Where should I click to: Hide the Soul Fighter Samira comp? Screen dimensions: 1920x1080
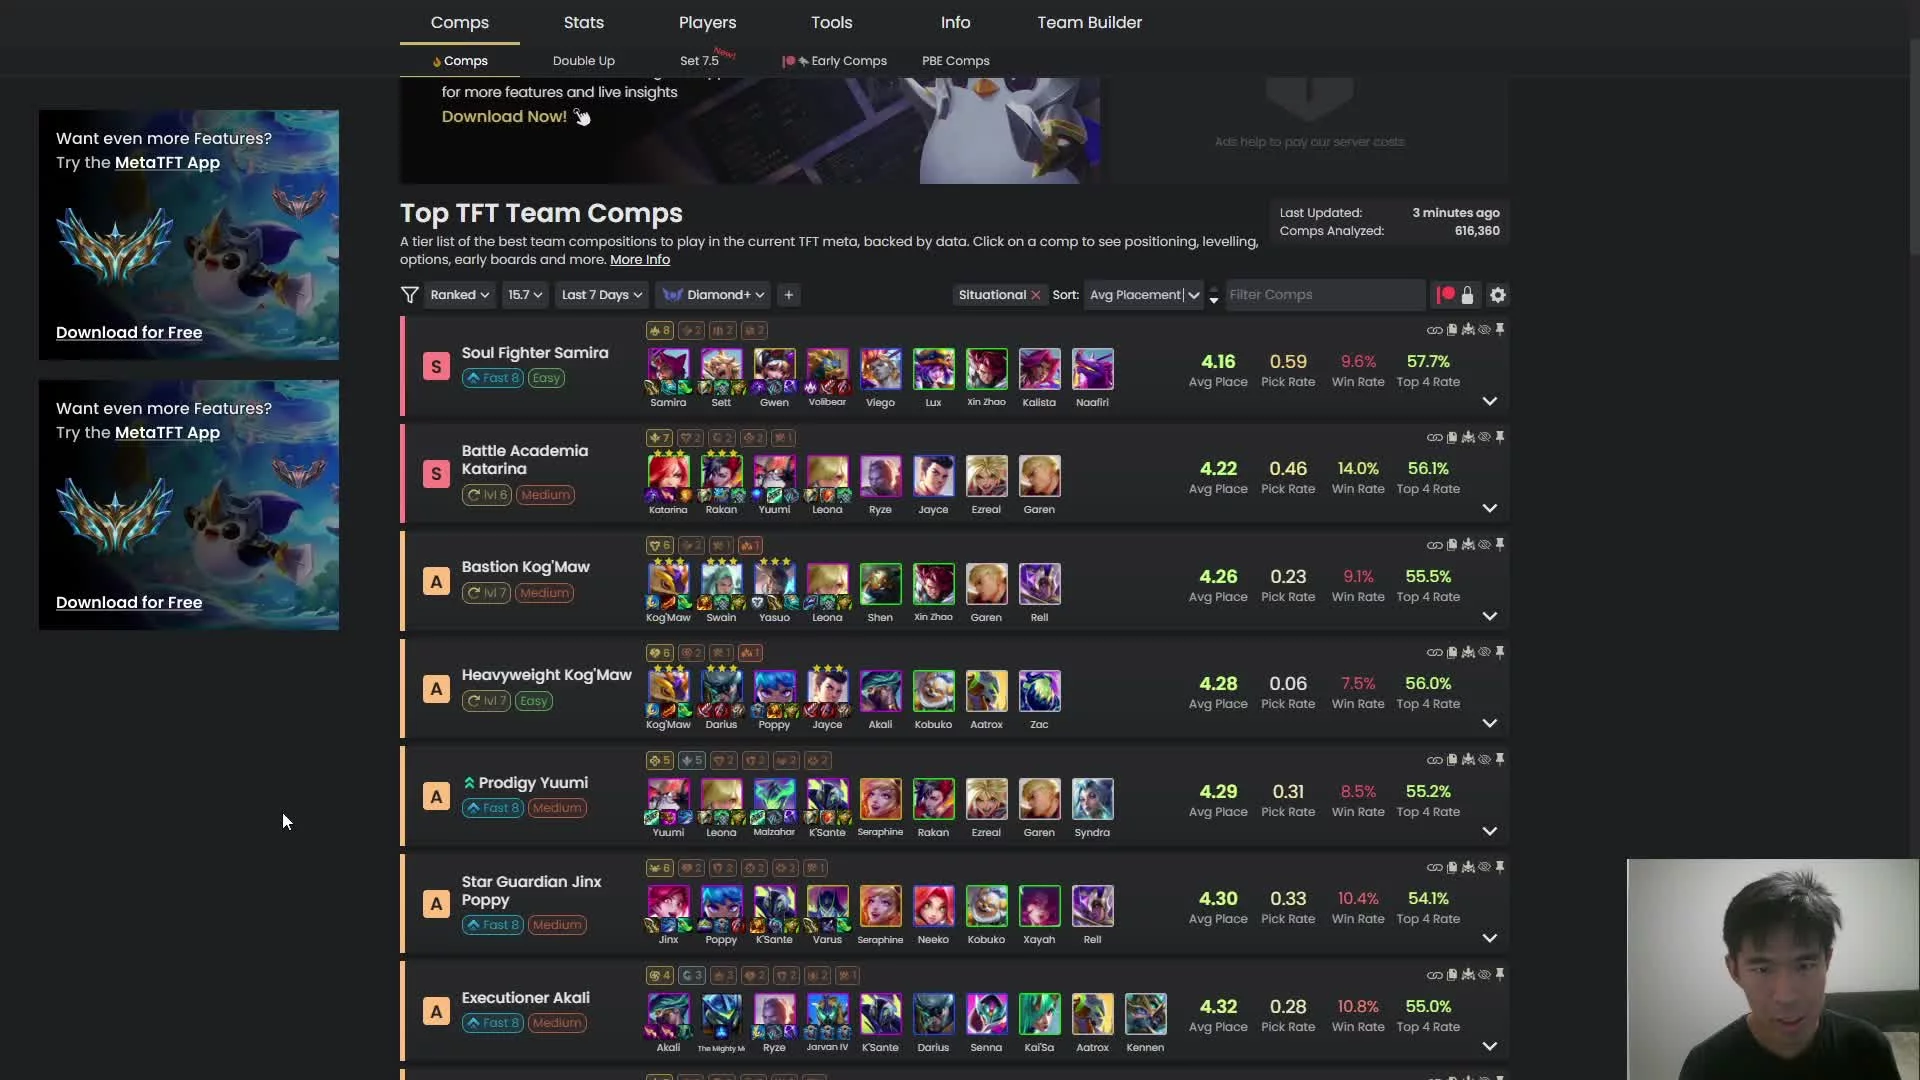point(1484,329)
